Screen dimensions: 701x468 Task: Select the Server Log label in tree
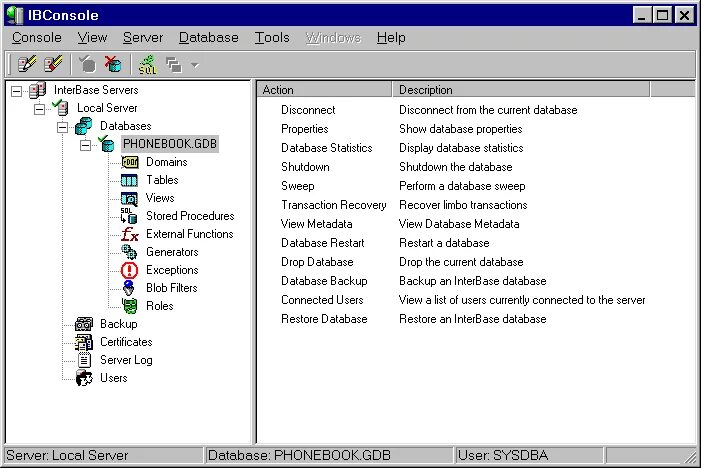coord(126,360)
